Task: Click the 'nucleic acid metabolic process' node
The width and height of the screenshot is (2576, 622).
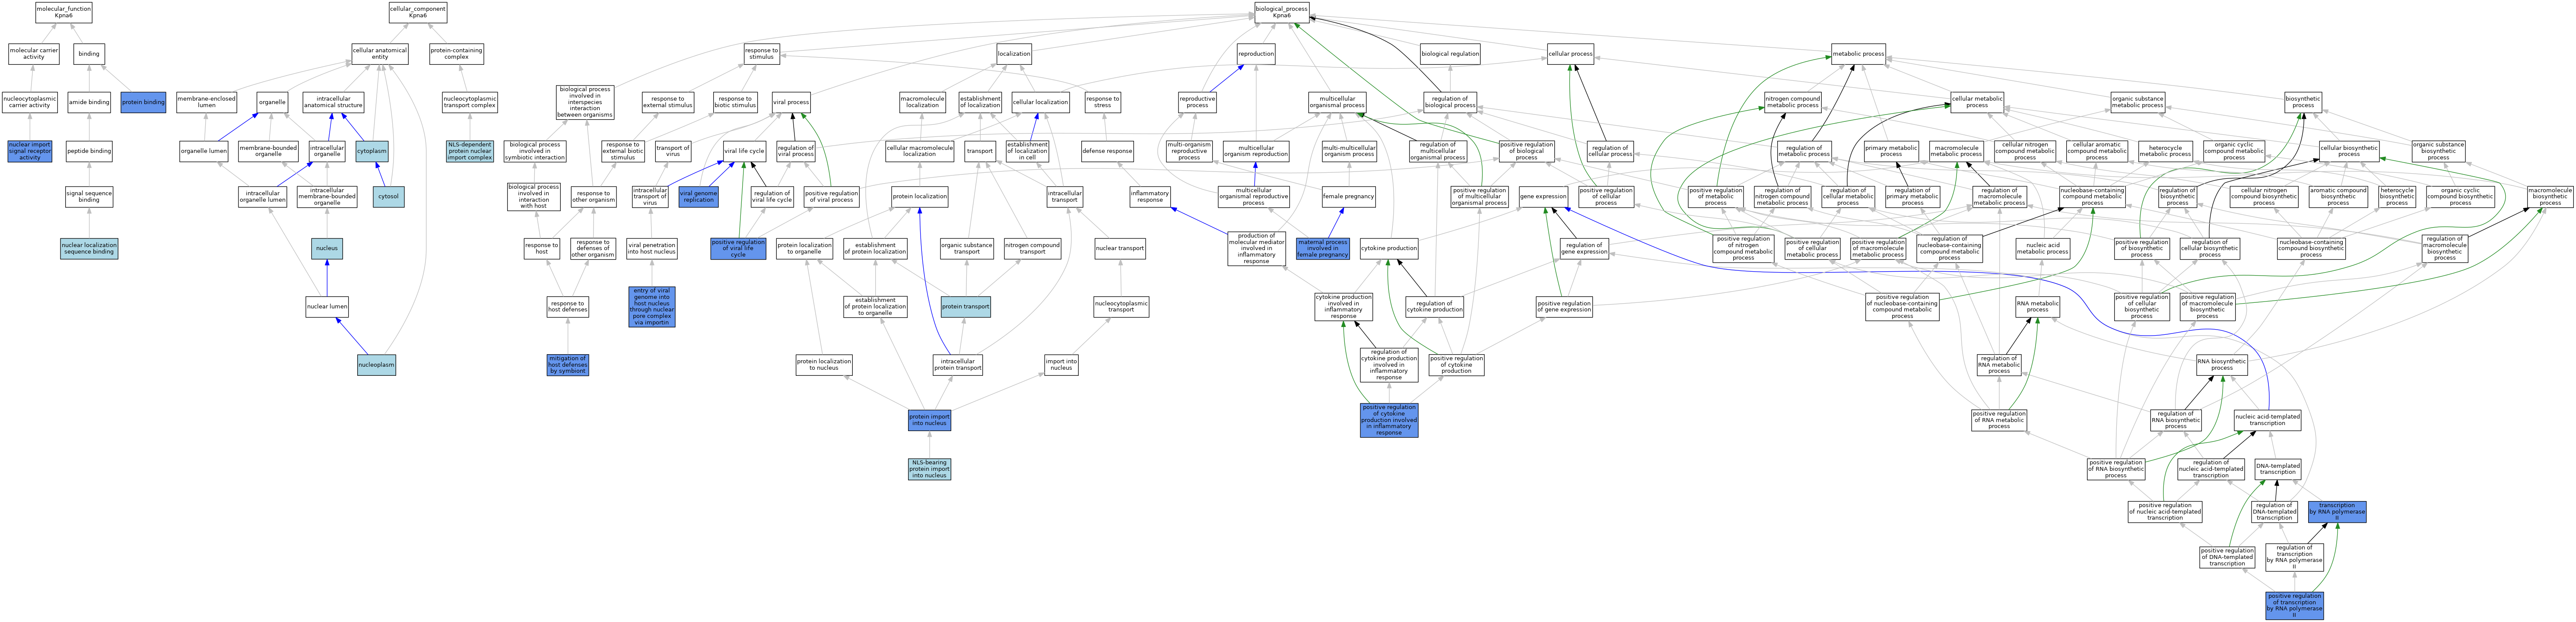Action: (x=2042, y=248)
